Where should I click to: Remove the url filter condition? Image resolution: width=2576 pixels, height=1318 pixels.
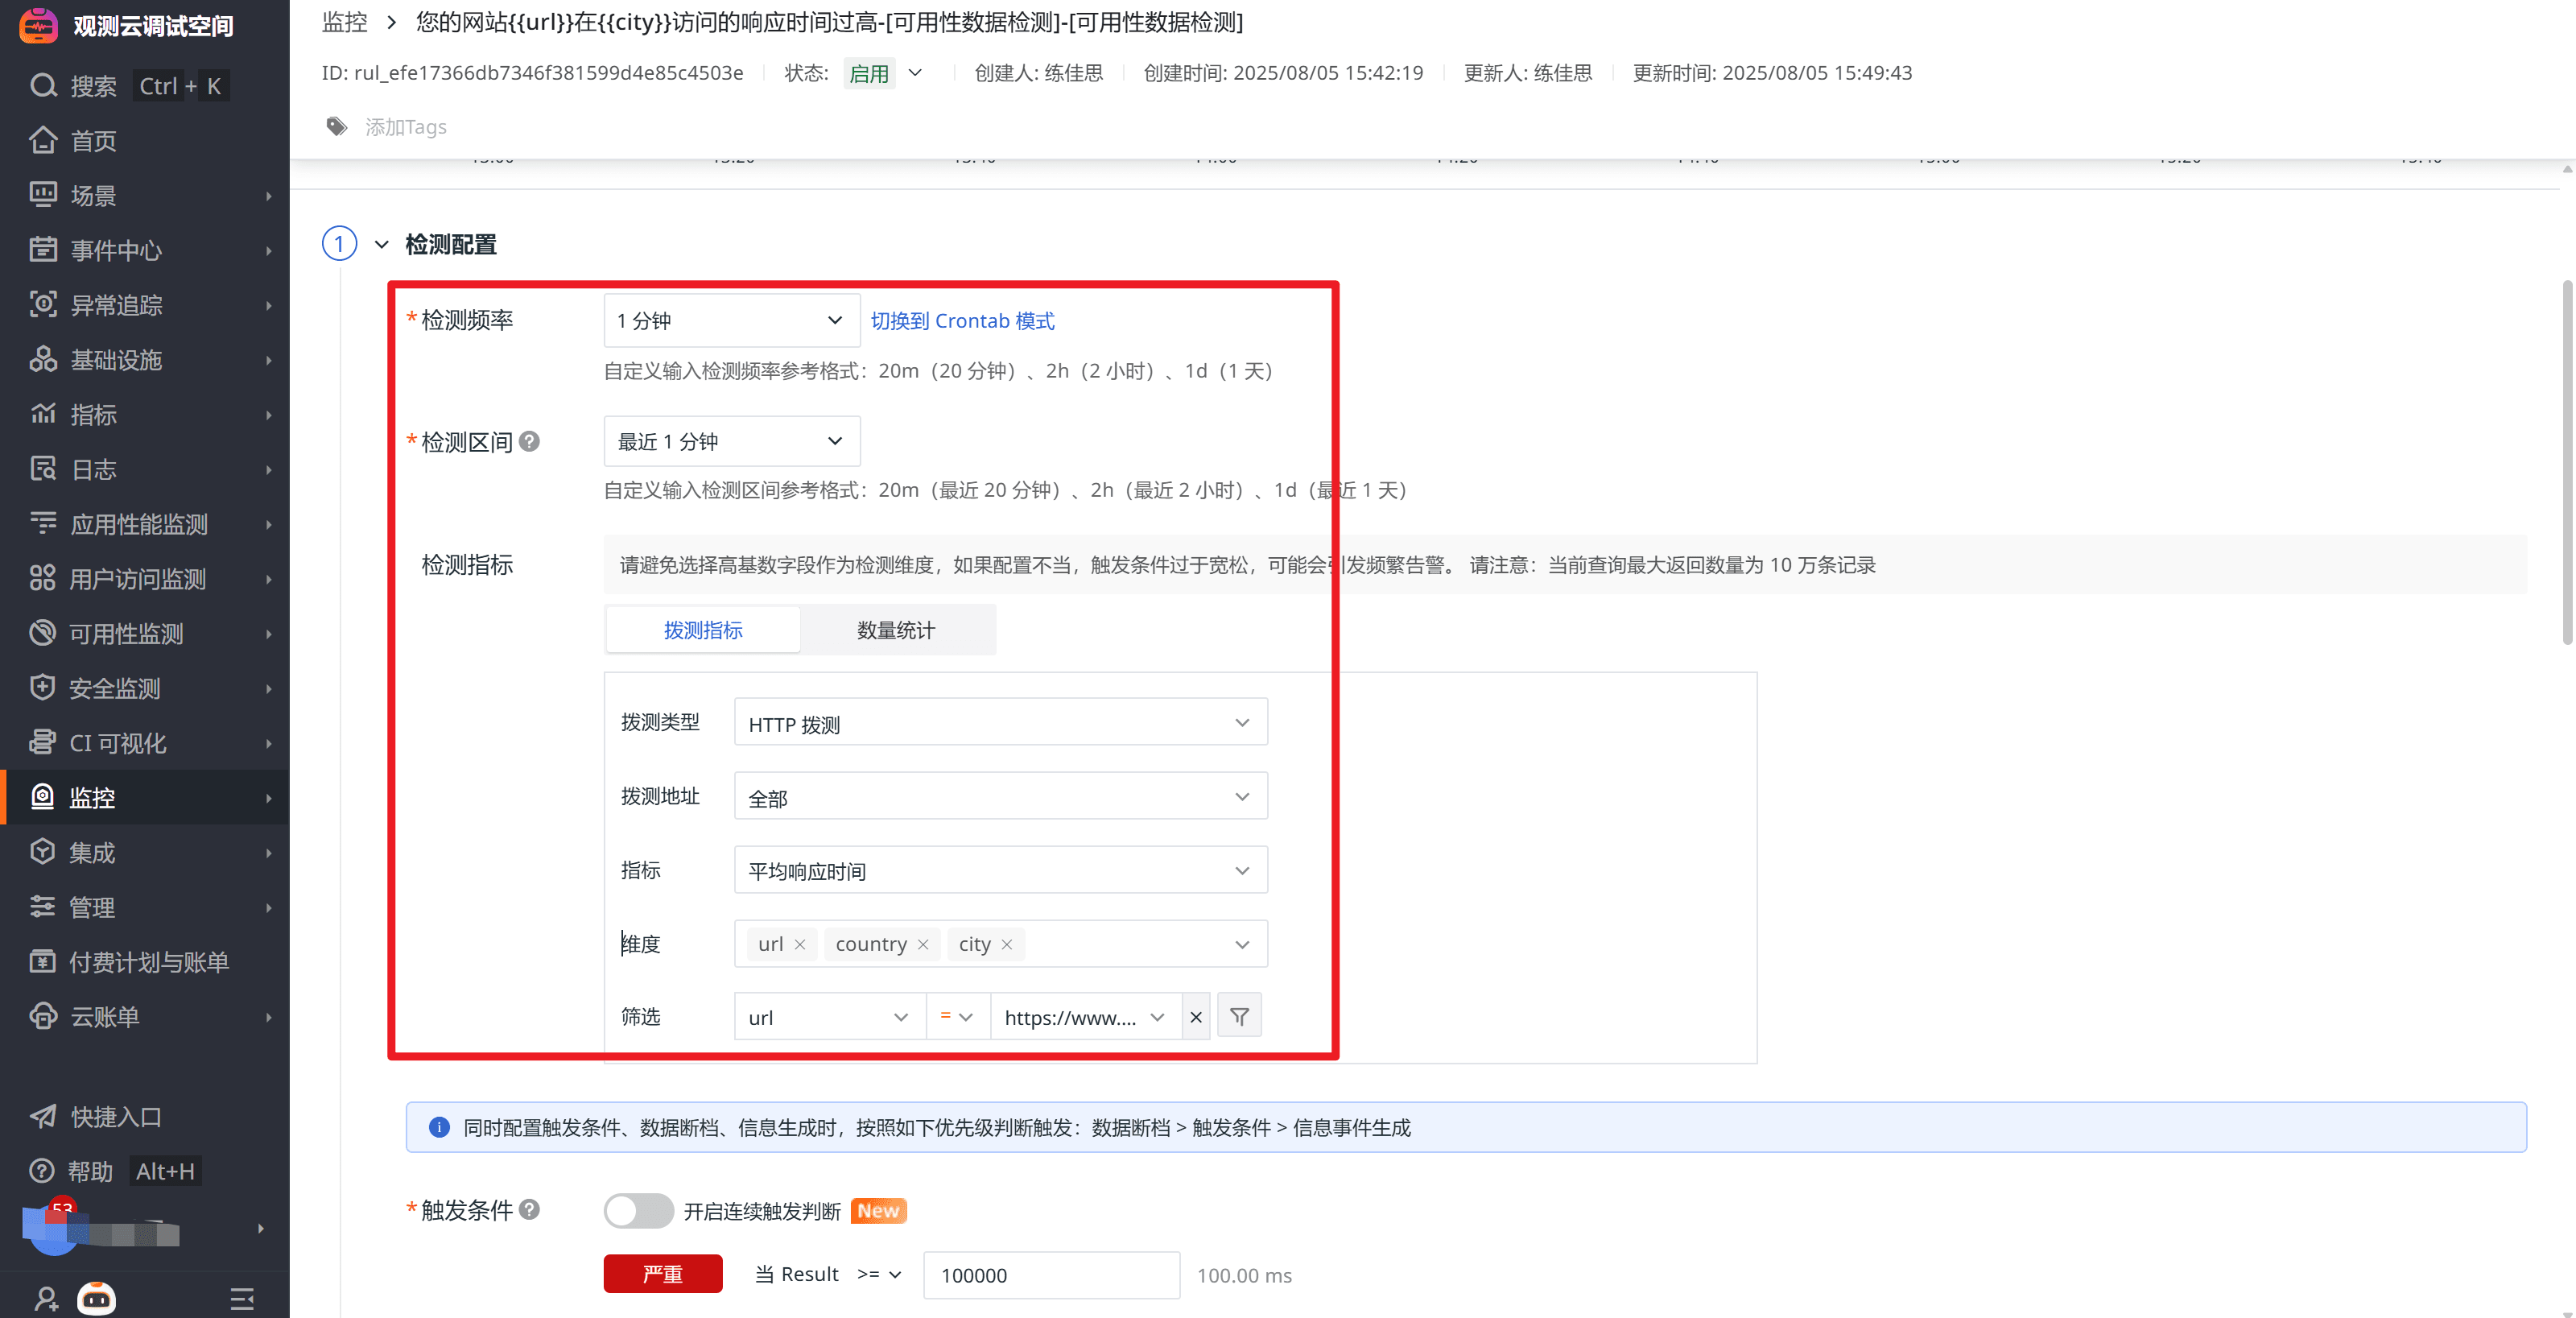[1196, 1016]
